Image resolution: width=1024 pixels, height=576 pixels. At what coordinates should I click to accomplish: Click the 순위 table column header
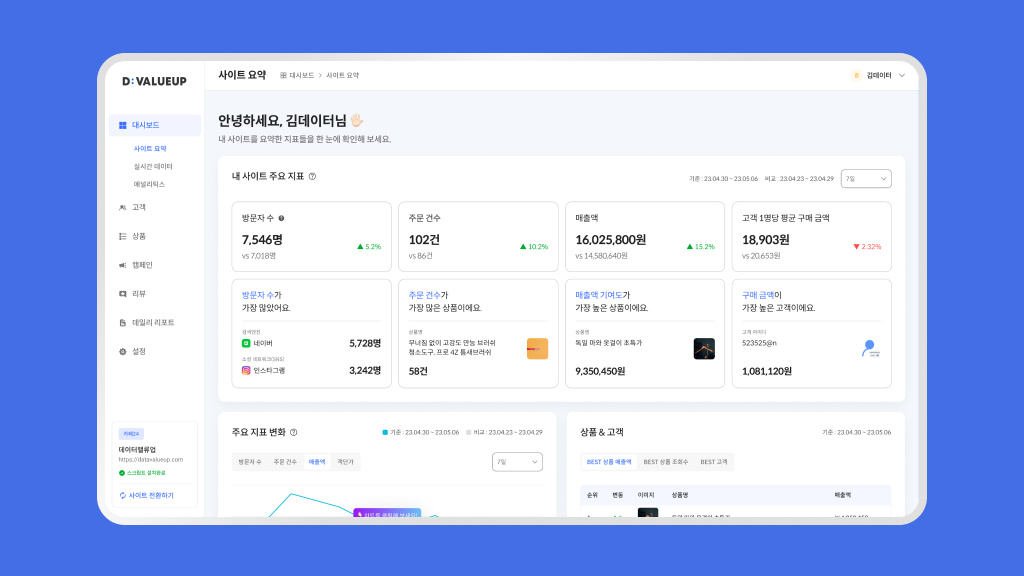click(x=592, y=495)
